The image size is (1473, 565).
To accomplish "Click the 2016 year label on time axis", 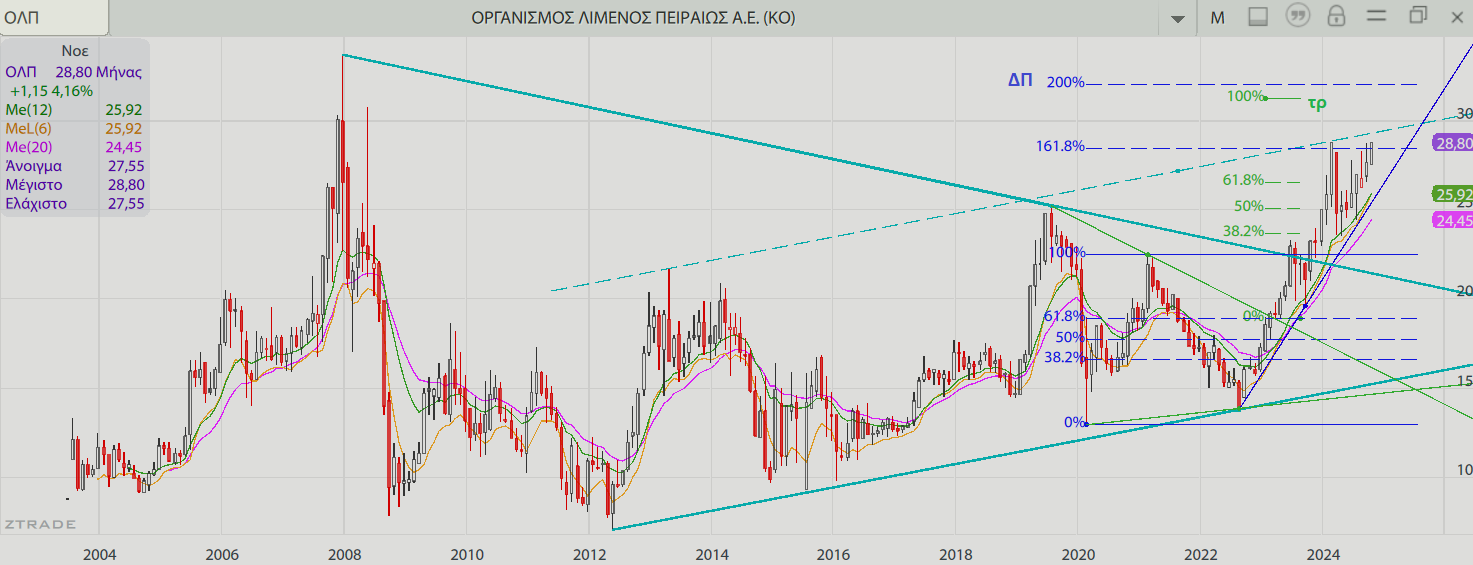I will click(x=833, y=554).
